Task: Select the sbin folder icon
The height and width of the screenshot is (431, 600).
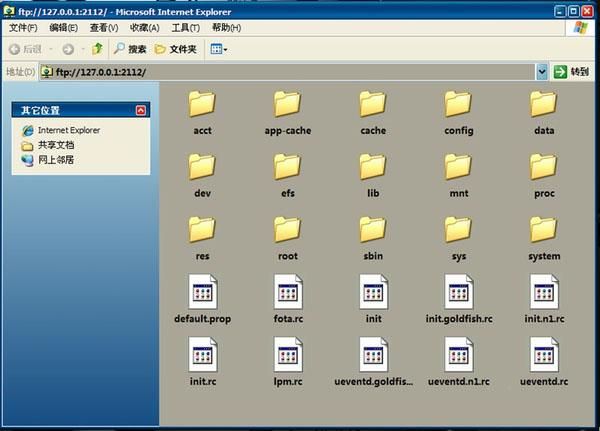Action: pyautogui.click(x=373, y=229)
